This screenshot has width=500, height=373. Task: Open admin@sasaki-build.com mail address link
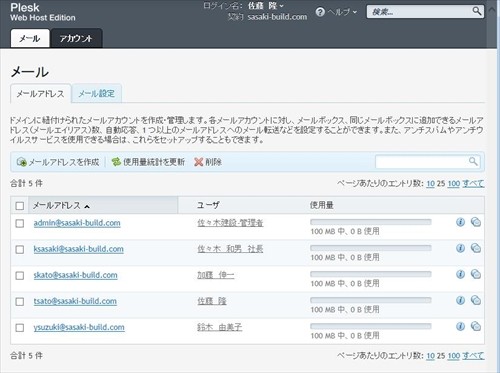pos(77,223)
